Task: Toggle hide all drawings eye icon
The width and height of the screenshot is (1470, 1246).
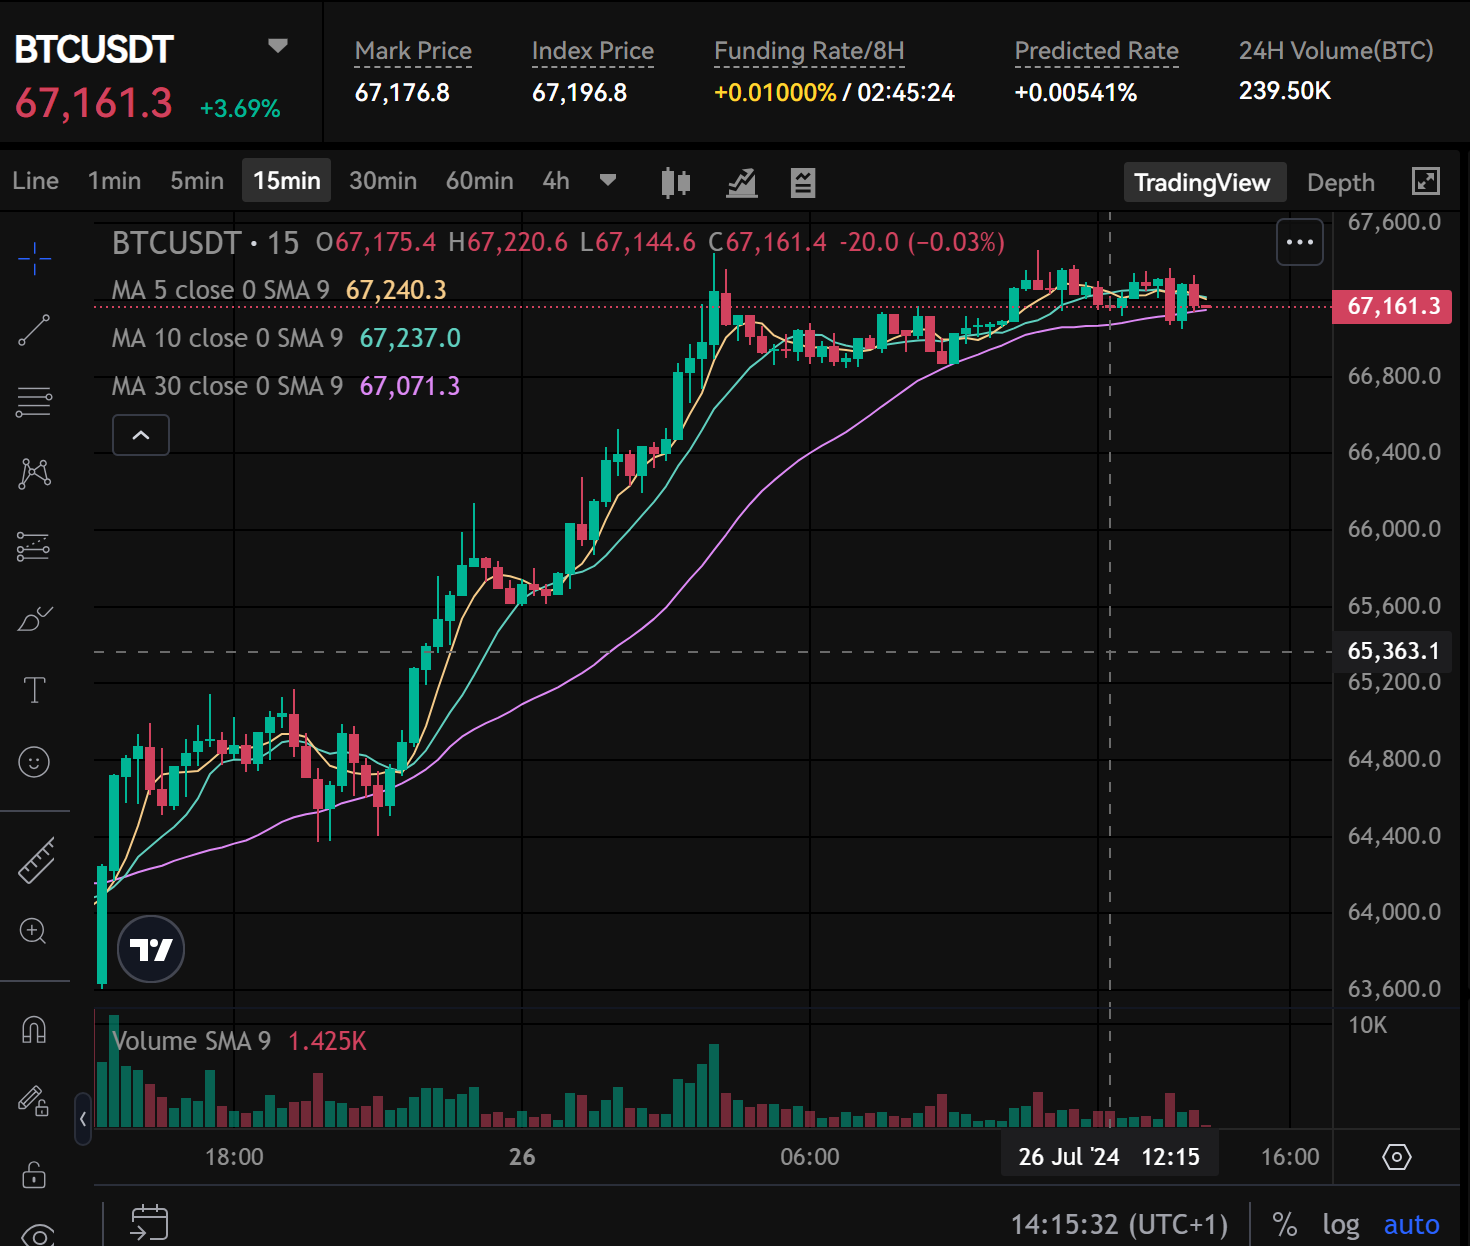Action: (x=37, y=1235)
